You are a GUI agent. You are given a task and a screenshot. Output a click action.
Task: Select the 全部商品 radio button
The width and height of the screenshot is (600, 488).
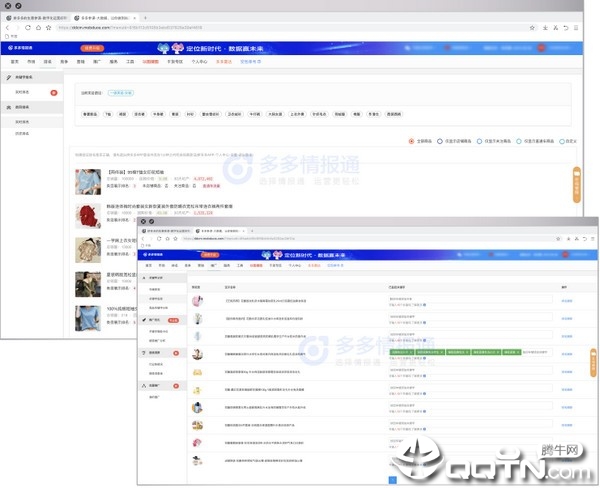tap(411, 141)
